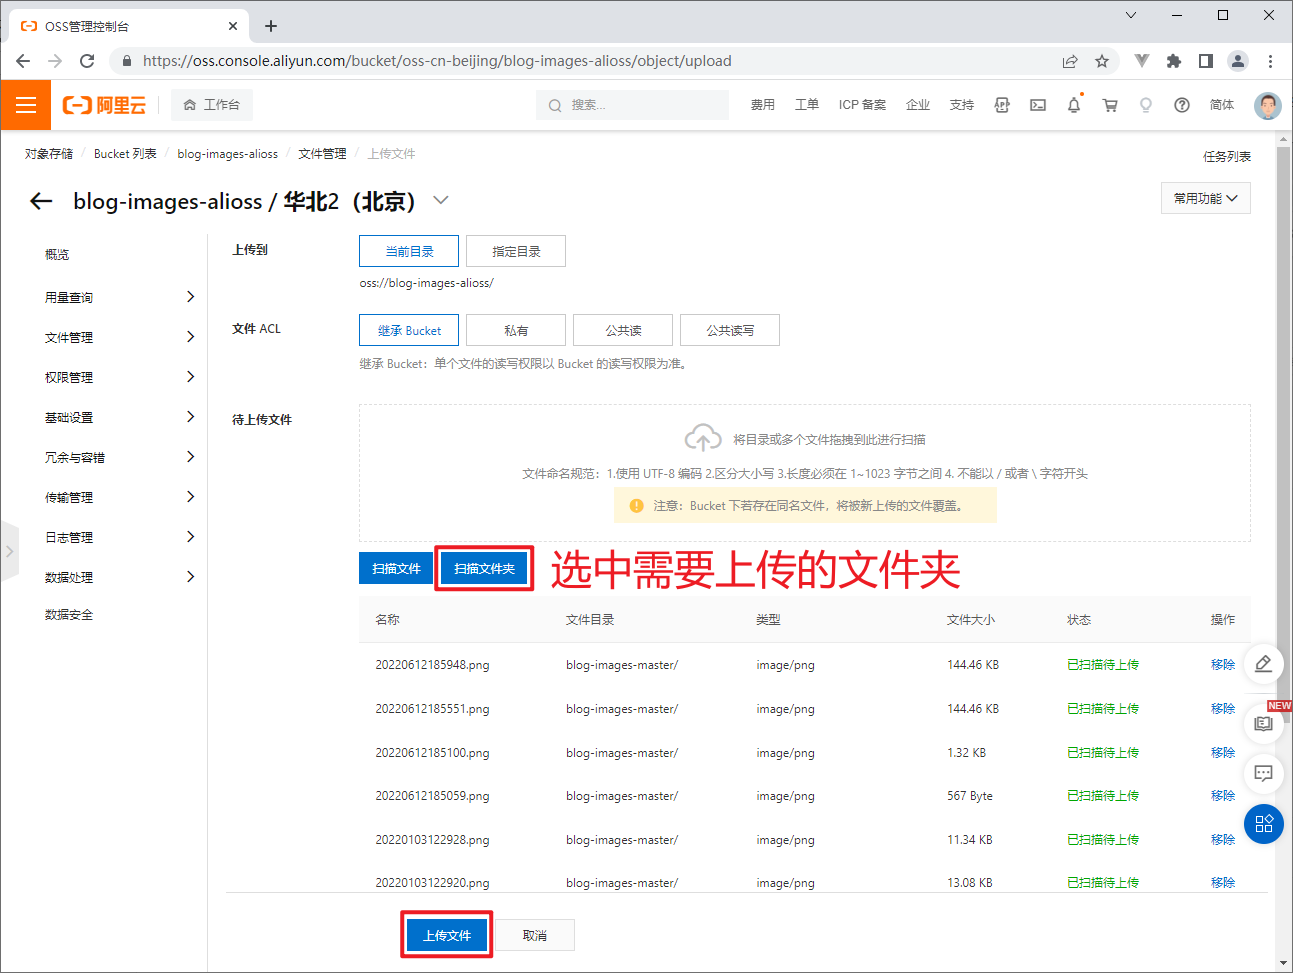Expand the collapsed left side handle
The width and height of the screenshot is (1293, 973).
click(9, 551)
